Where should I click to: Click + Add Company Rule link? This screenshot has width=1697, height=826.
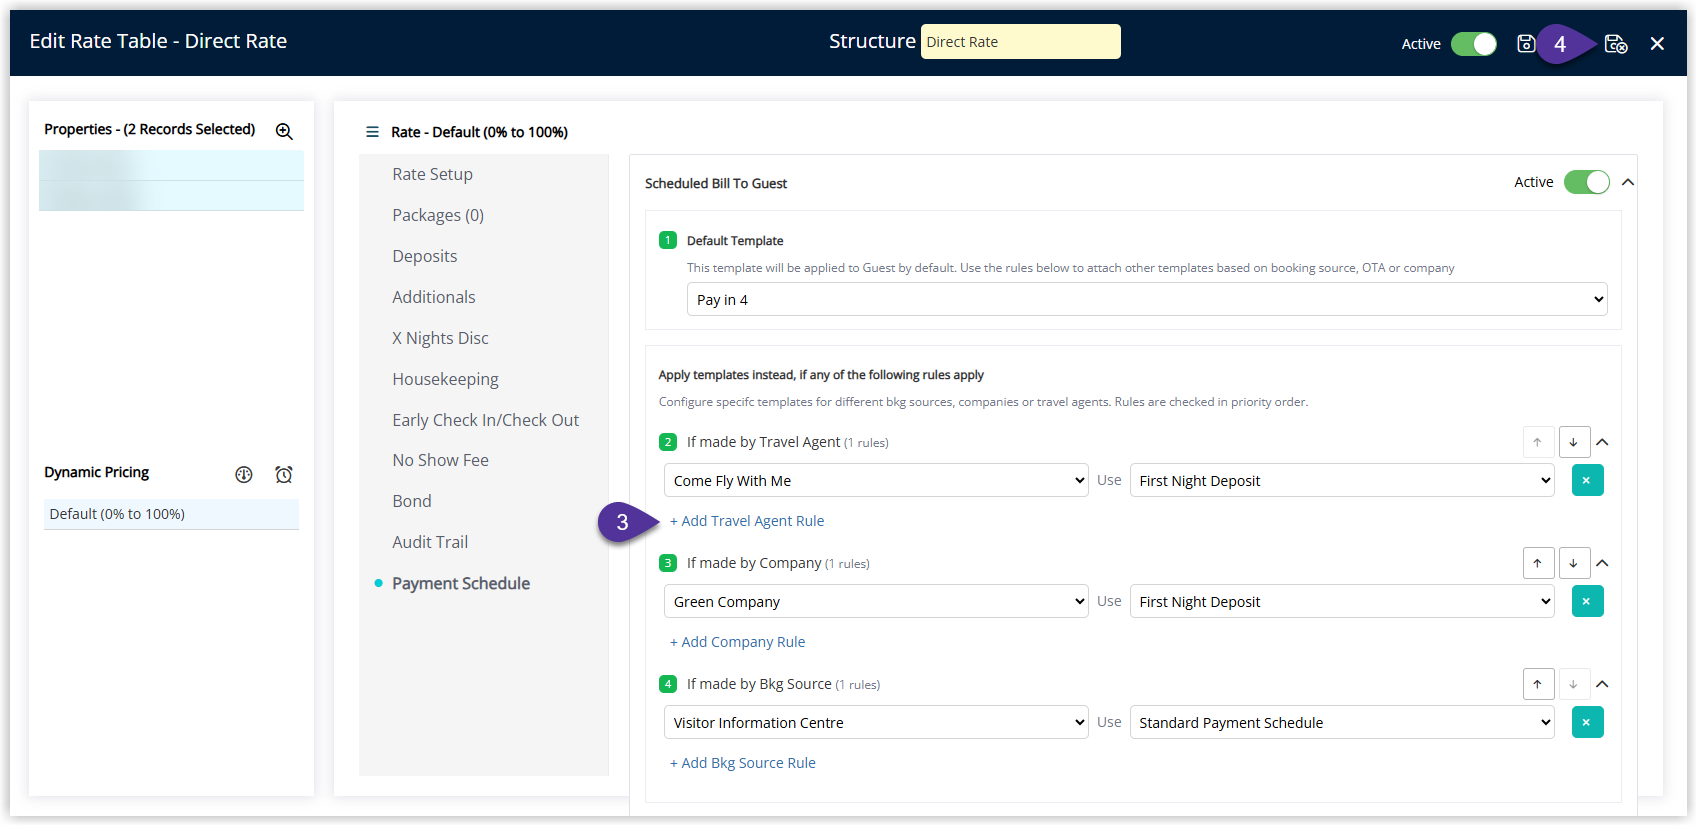pyautogui.click(x=737, y=642)
